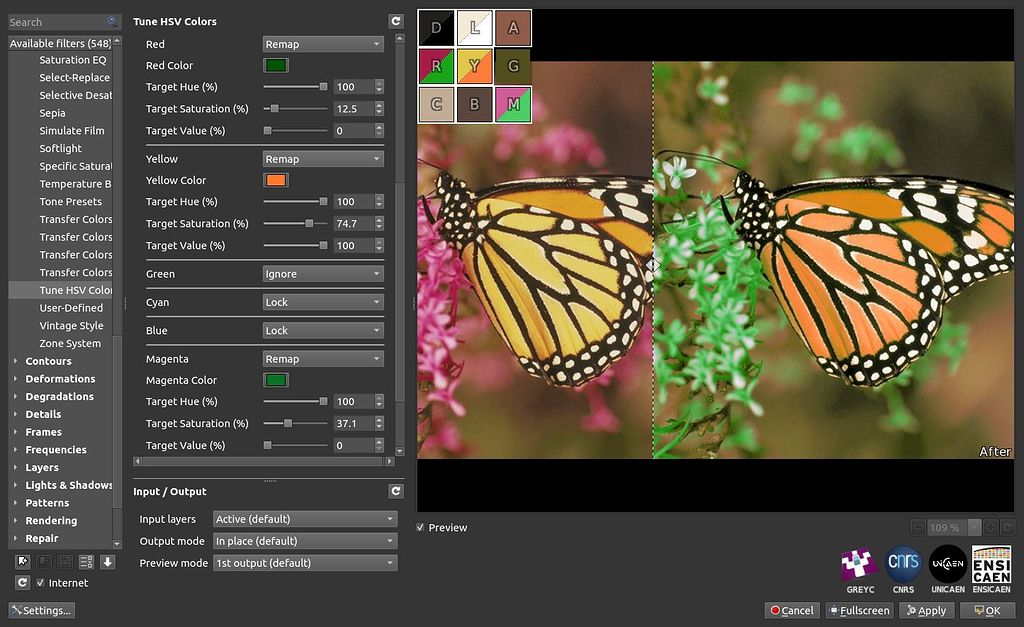Reset the Tune HSV Colors parameters
This screenshot has height=627, width=1024.
(395, 20)
